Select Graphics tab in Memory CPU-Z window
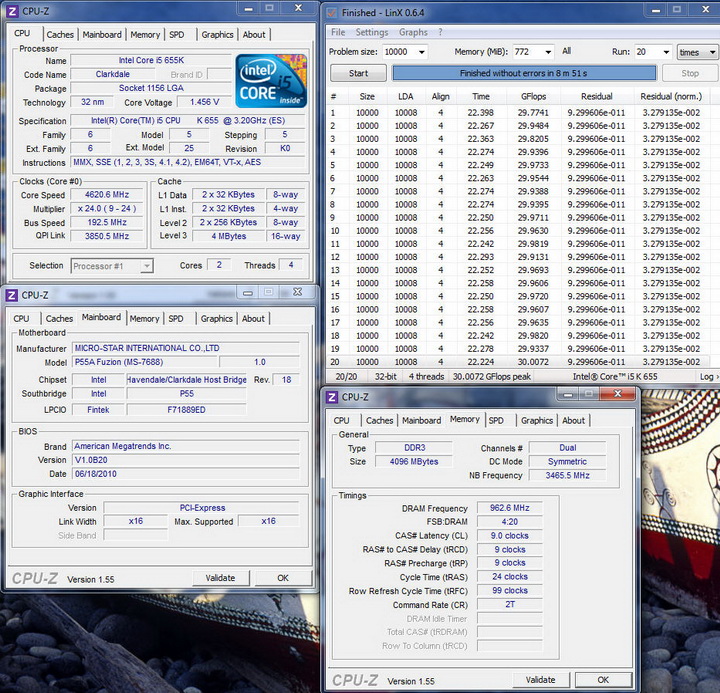720x693 pixels. (x=537, y=420)
